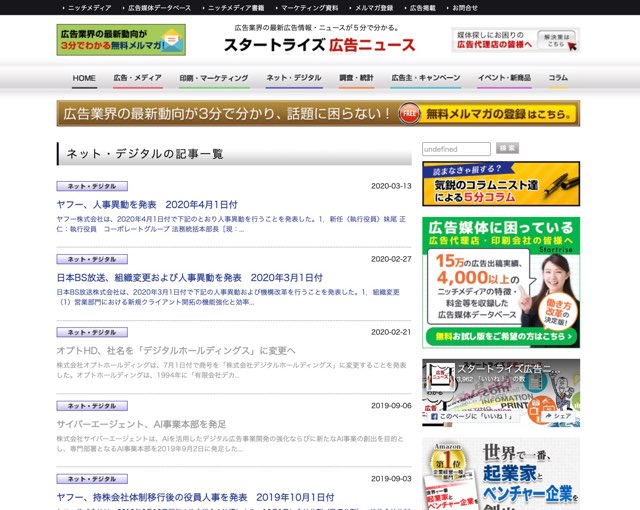The image size is (640, 510).
Task: Click the date 2019-09-03
Action: pyautogui.click(x=391, y=479)
